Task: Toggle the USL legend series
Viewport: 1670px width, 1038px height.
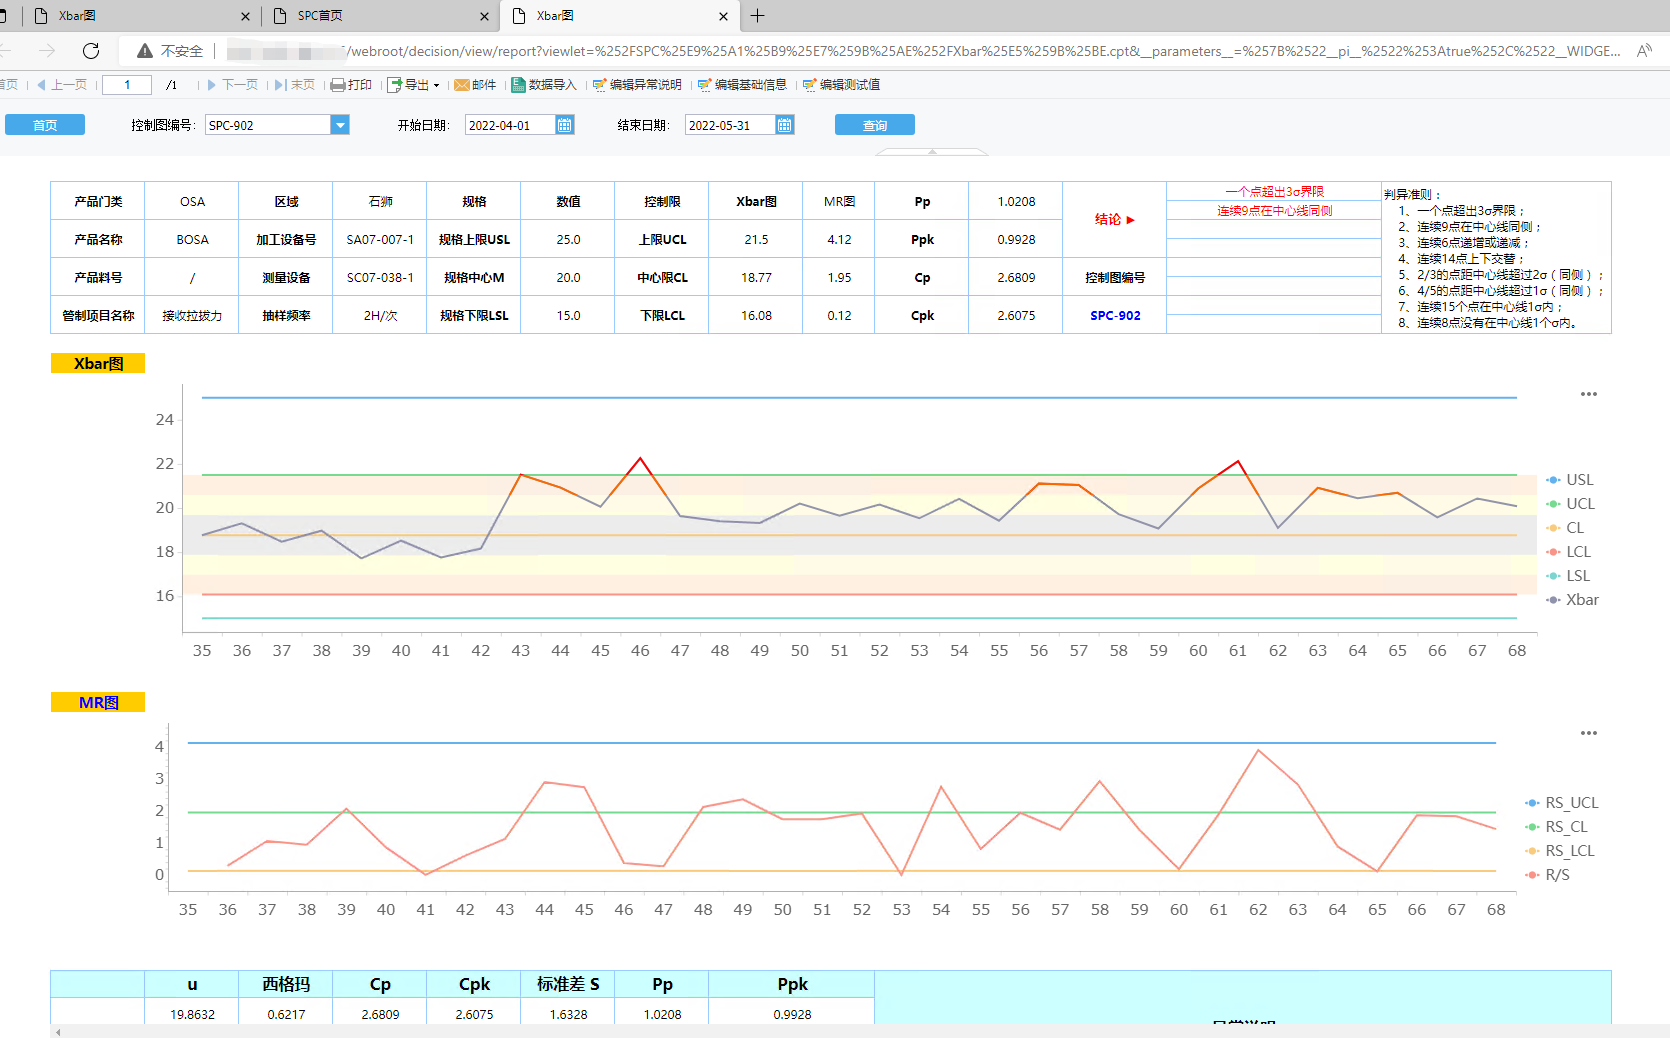Action: click(x=1571, y=480)
